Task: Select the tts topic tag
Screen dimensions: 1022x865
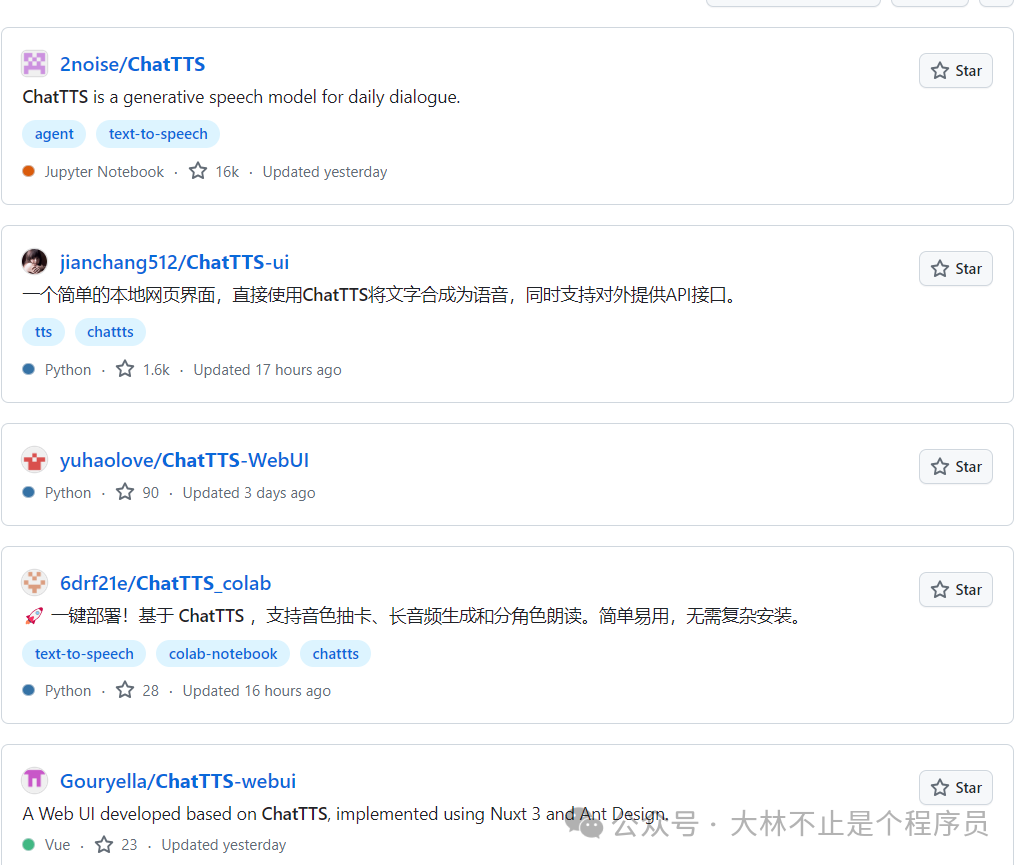Action: tap(43, 332)
